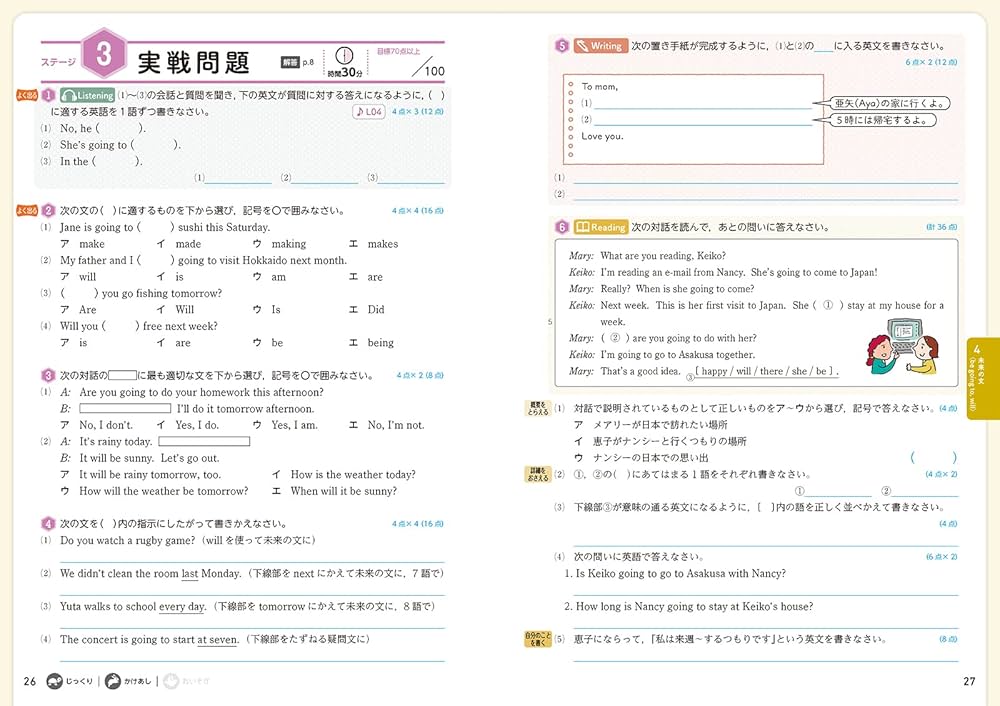Click the clock icon showing 30分
This screenshot has height=706, width=1000.
344,56
